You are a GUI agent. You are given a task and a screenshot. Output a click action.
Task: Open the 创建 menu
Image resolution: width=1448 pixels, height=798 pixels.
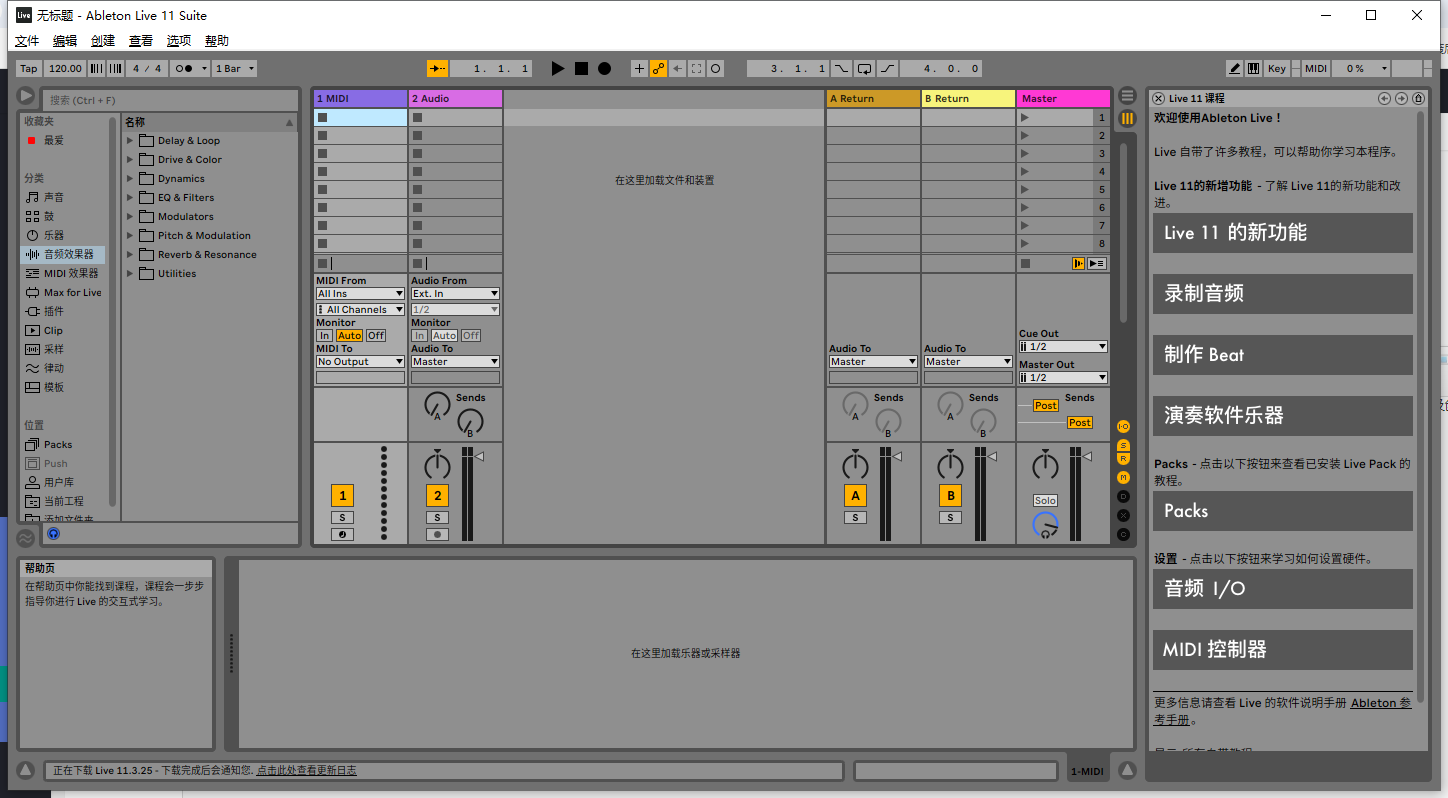pyautogui.click(x=103, y=41)
